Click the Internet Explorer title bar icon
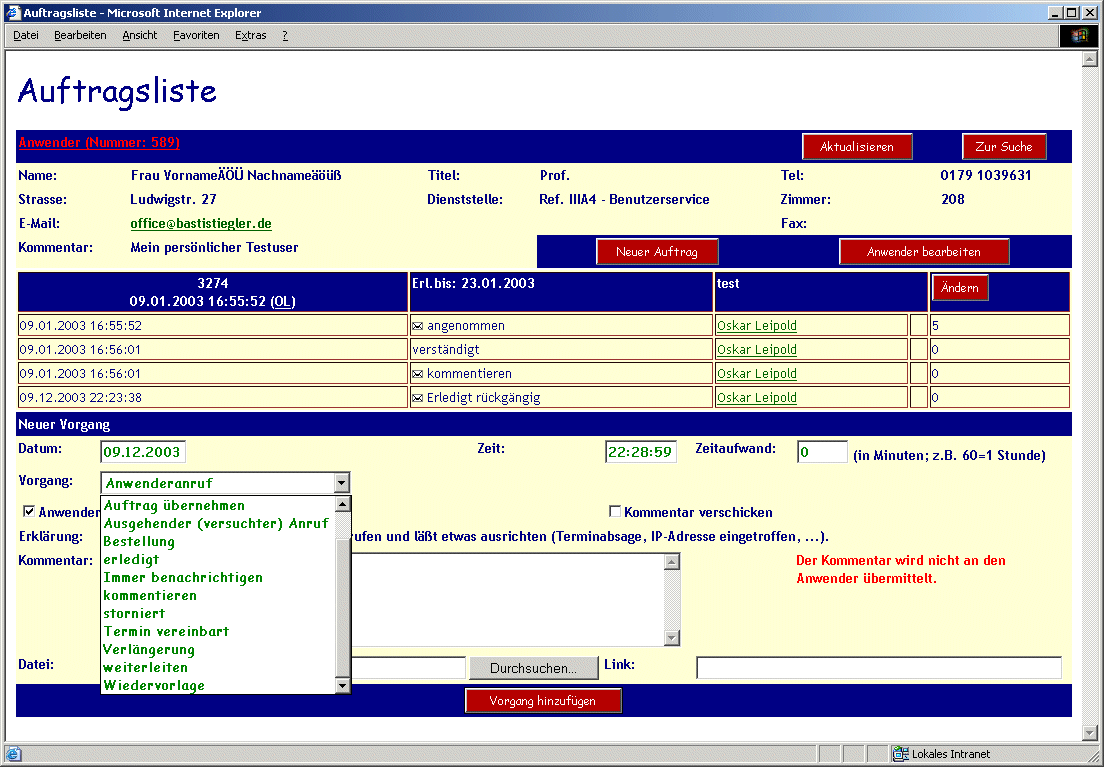Screen dimensions: 1104x767 (13, 13)
